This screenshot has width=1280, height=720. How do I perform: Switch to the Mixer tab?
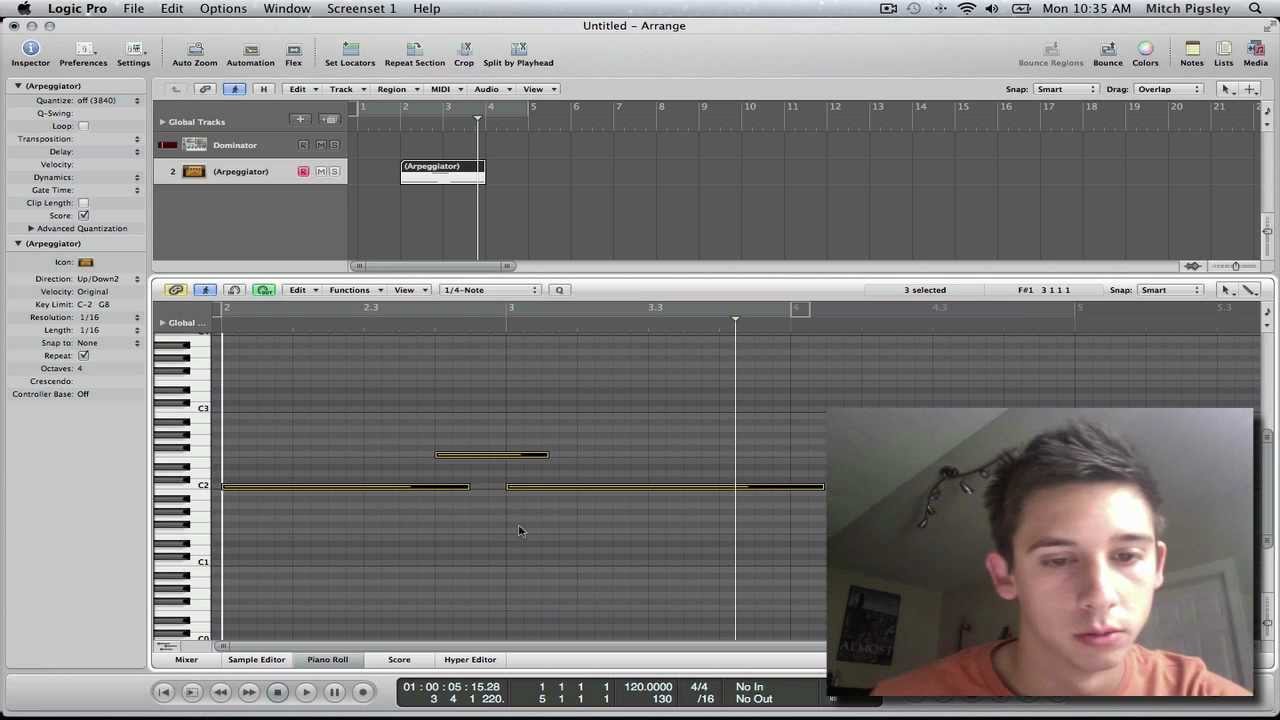click(x=186, y=660)
